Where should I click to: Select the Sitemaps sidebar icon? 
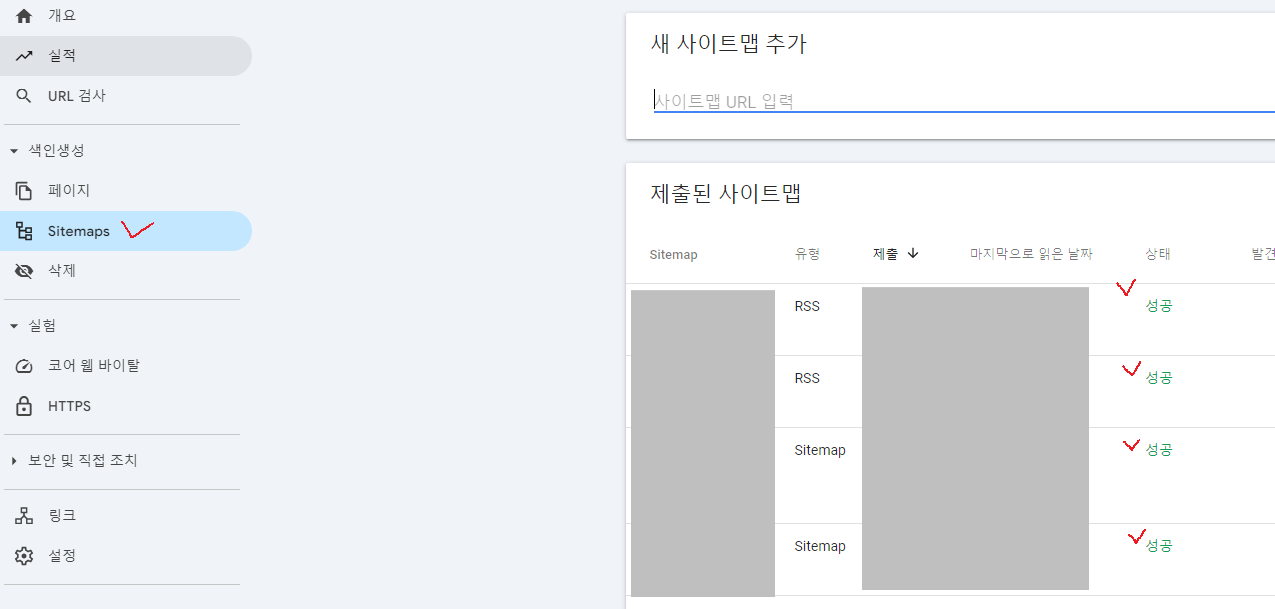click(x=23, y=230)
